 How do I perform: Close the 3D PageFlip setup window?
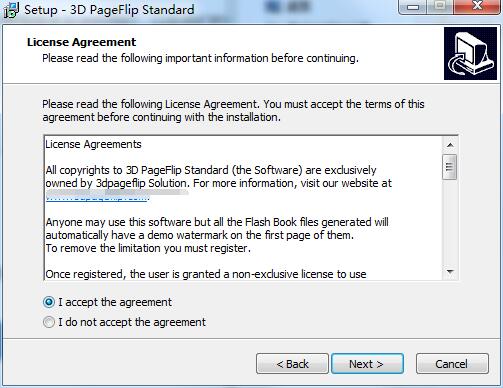(477, 7)
